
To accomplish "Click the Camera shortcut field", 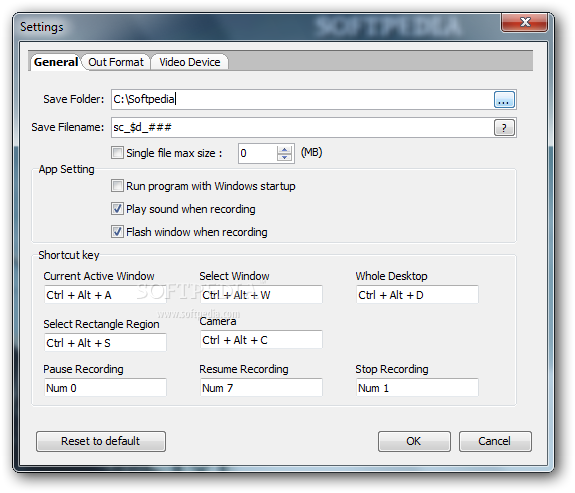I will click(261, 340).
